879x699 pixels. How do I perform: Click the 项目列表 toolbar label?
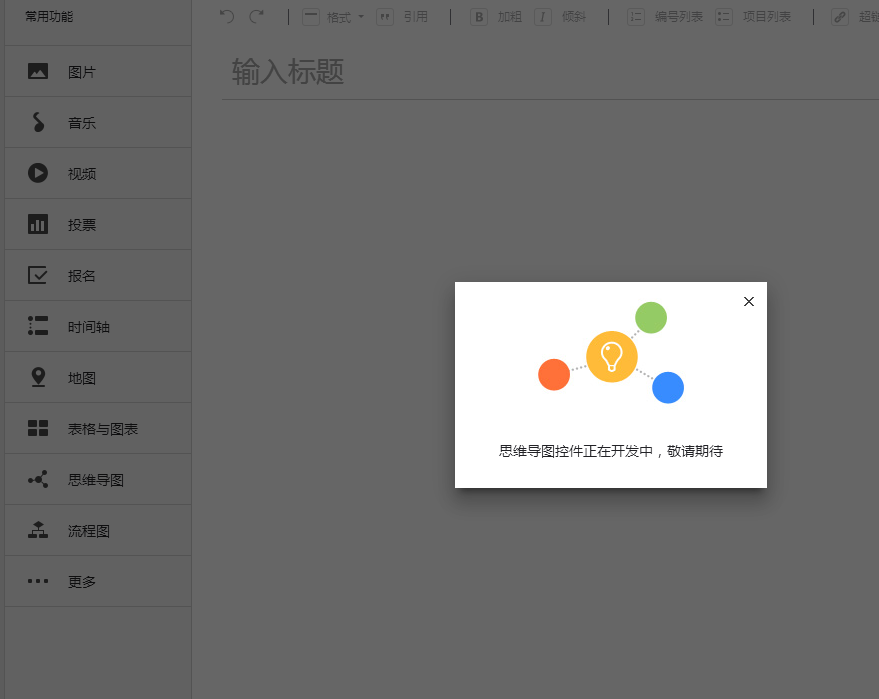click(767, 17)
